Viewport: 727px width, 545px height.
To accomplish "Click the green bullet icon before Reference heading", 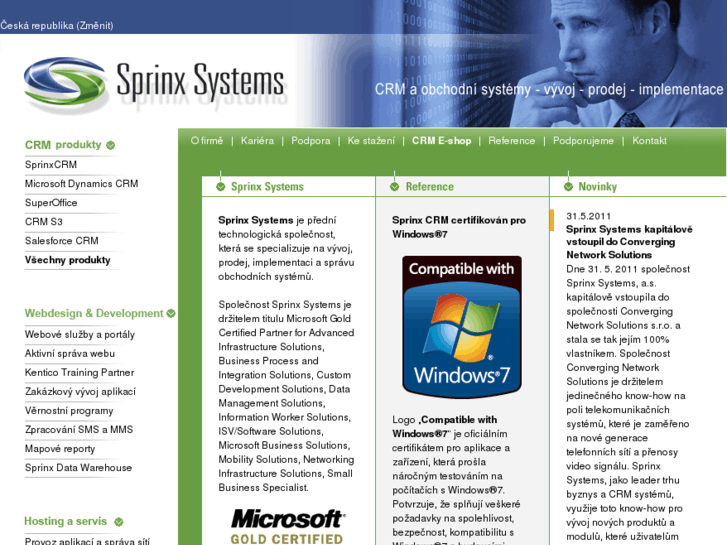I will 395,187.
